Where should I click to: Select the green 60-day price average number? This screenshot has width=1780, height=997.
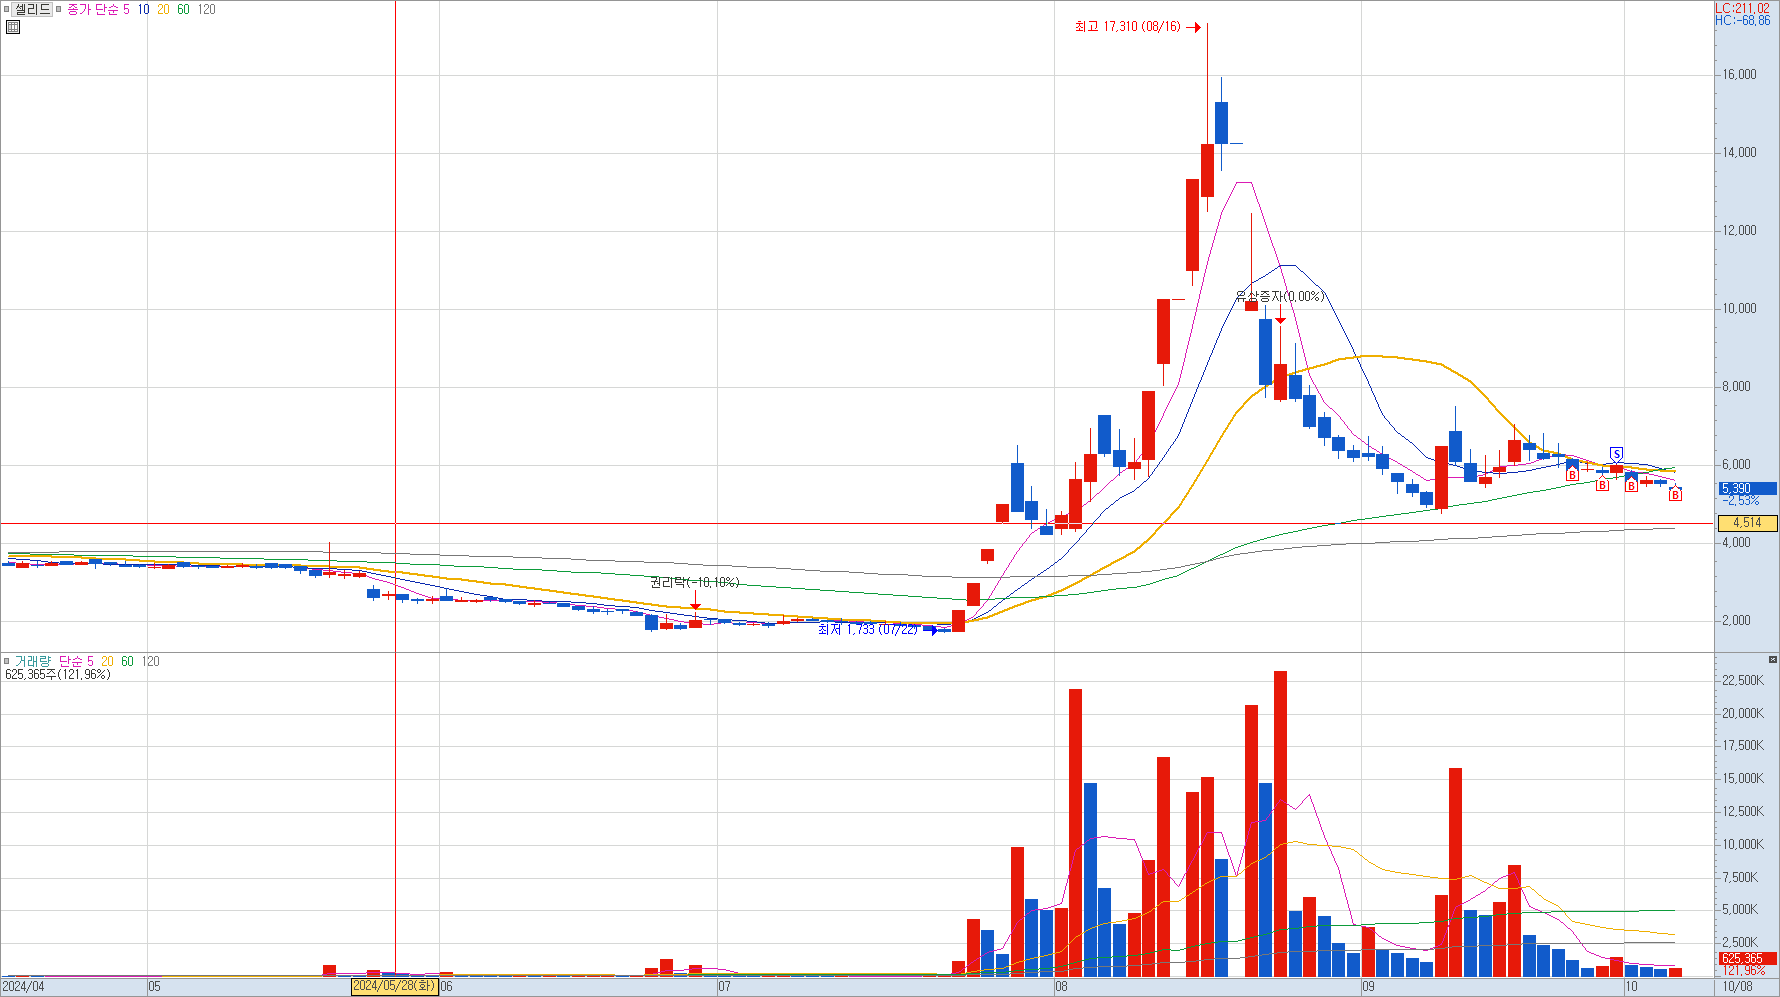pos(183,9)
